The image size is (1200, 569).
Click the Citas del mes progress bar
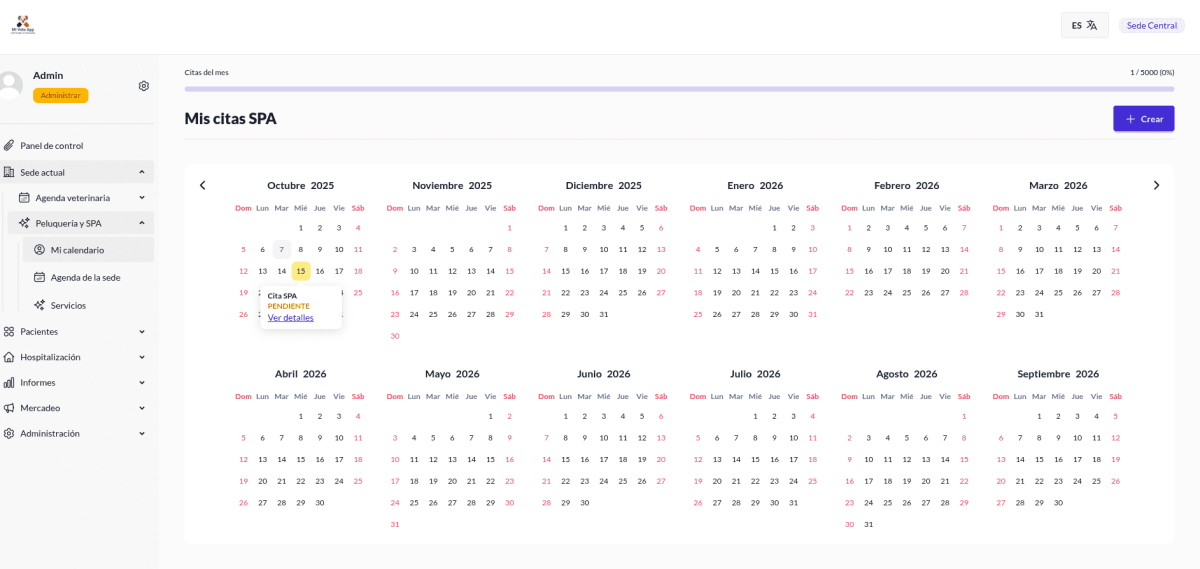click(679, 89)
